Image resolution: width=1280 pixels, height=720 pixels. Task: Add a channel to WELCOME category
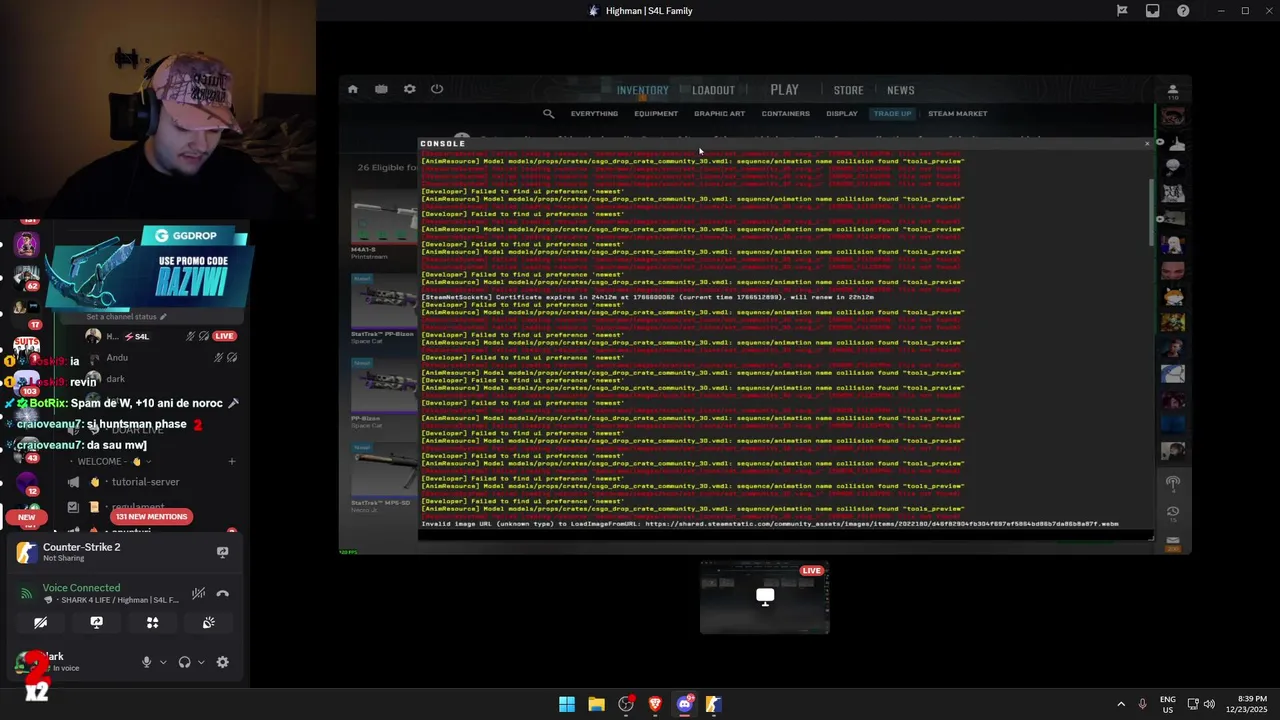pos(232,461)
